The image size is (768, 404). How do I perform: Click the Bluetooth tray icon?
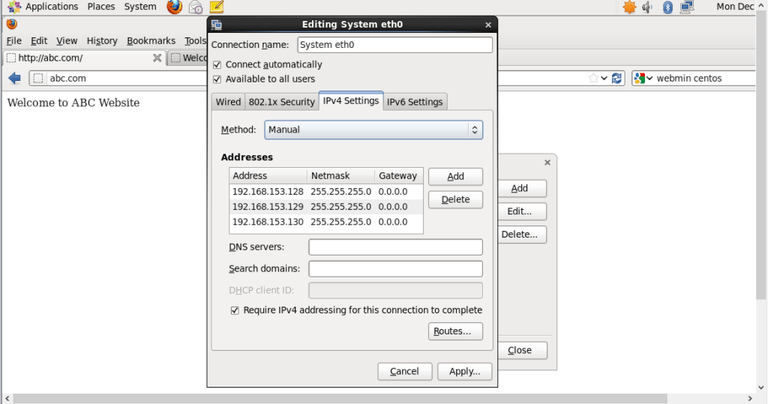click(667, 7)
